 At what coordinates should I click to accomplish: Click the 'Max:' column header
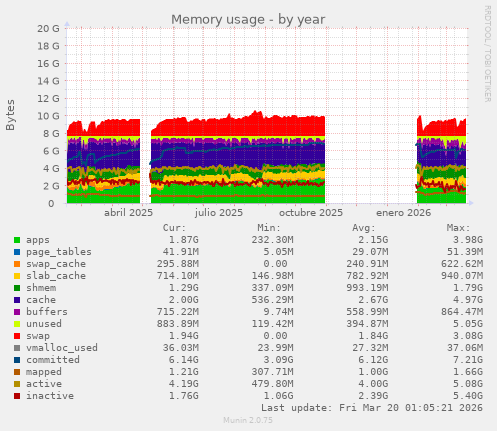458,228
